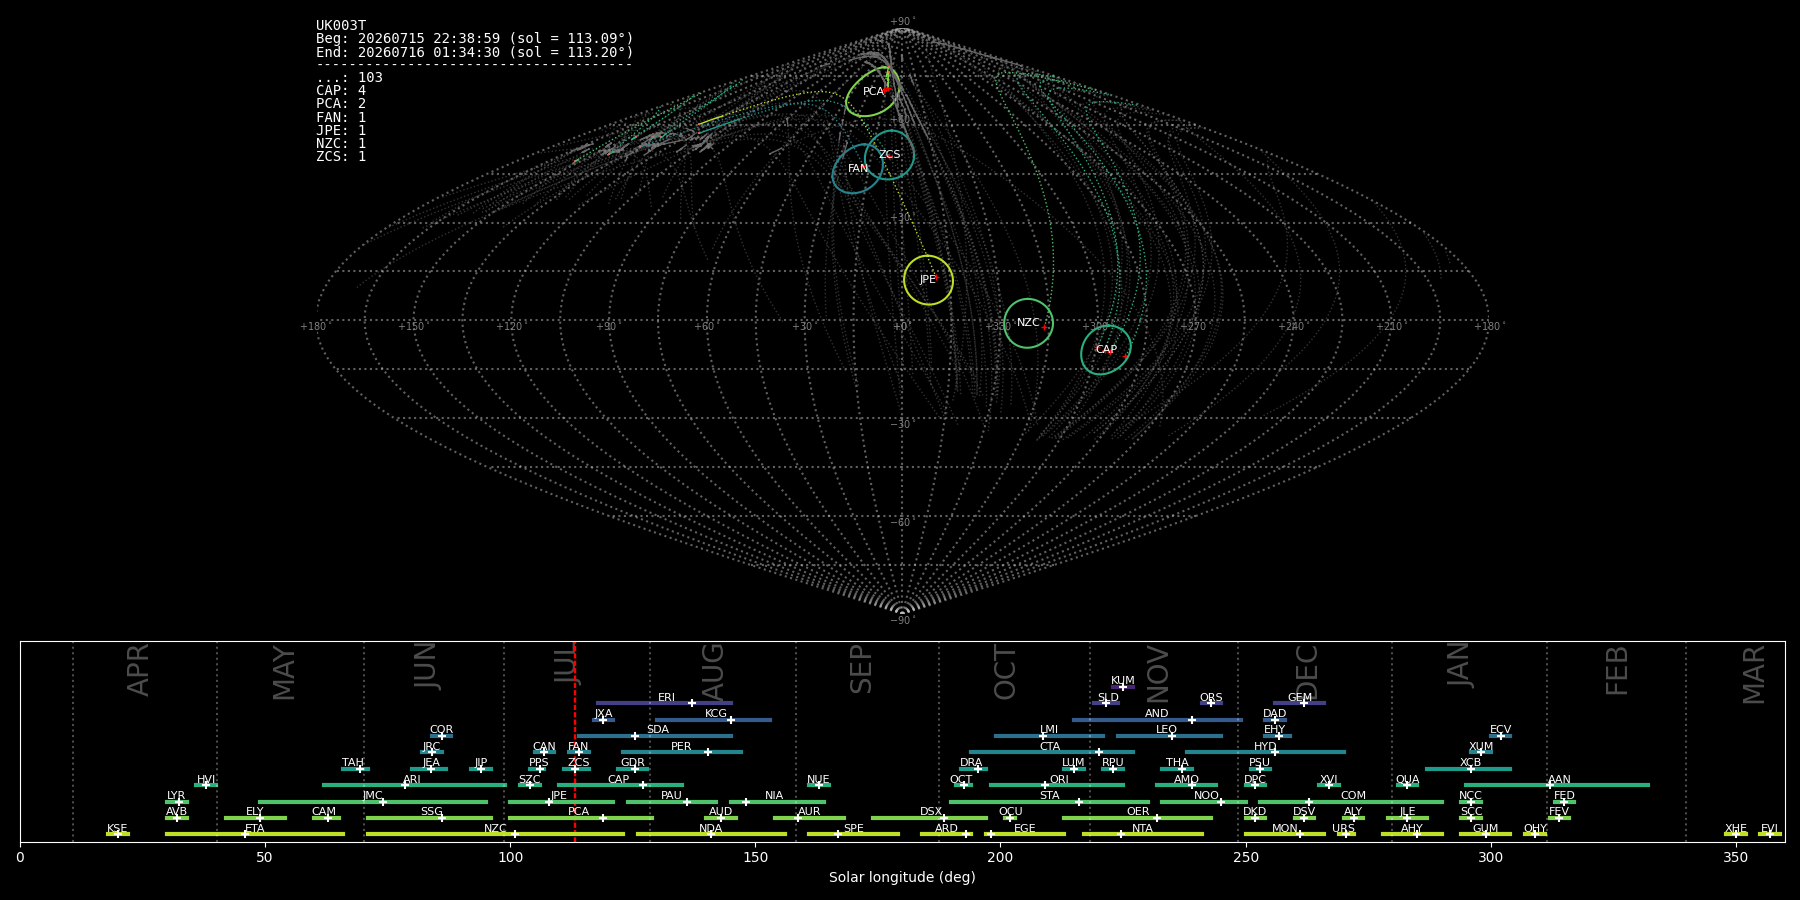Select the ETA shower bar

point(255,834)
